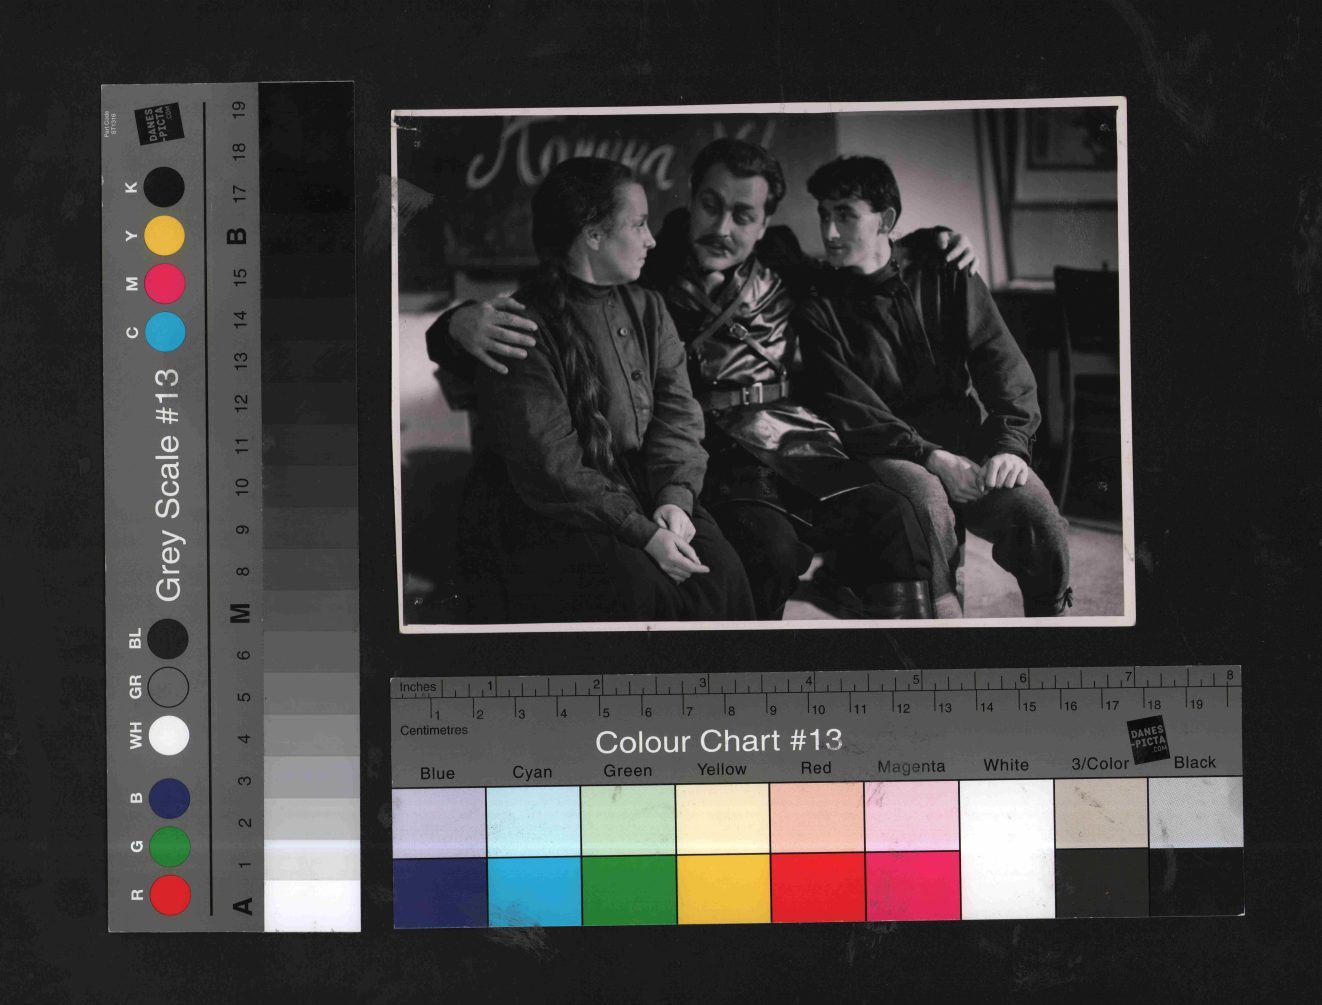The height and width of the screenshot is (1005, 1322).
Task: Click the "Colour Chart #13" title text
Action: click(x=718, y=741)
